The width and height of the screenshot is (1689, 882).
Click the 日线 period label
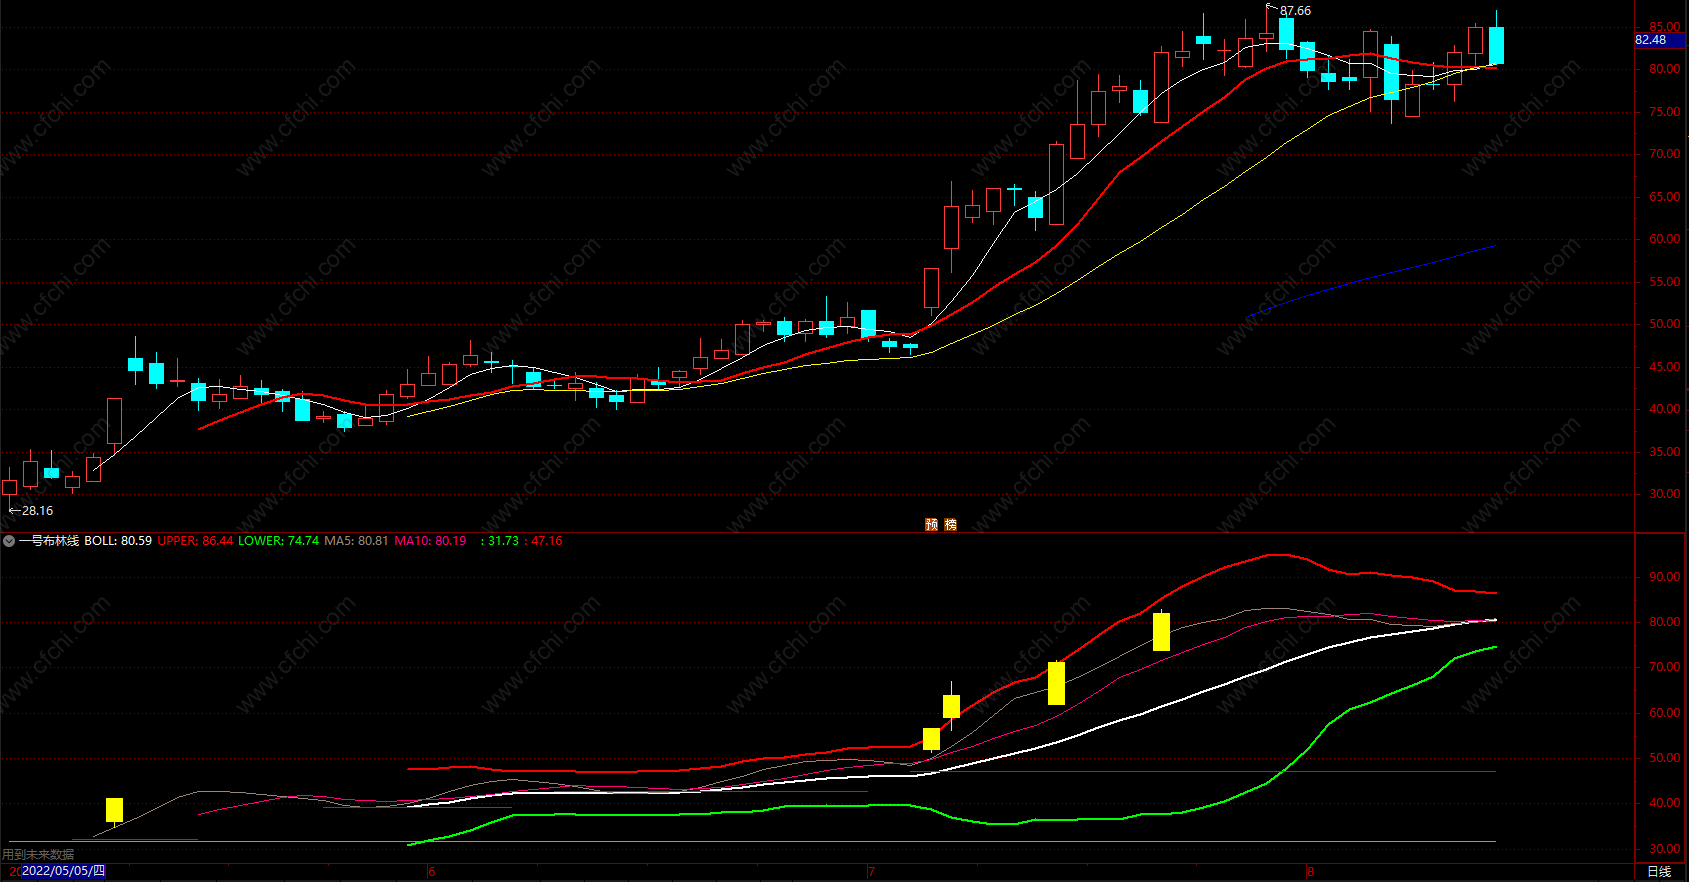(1659, 872)
